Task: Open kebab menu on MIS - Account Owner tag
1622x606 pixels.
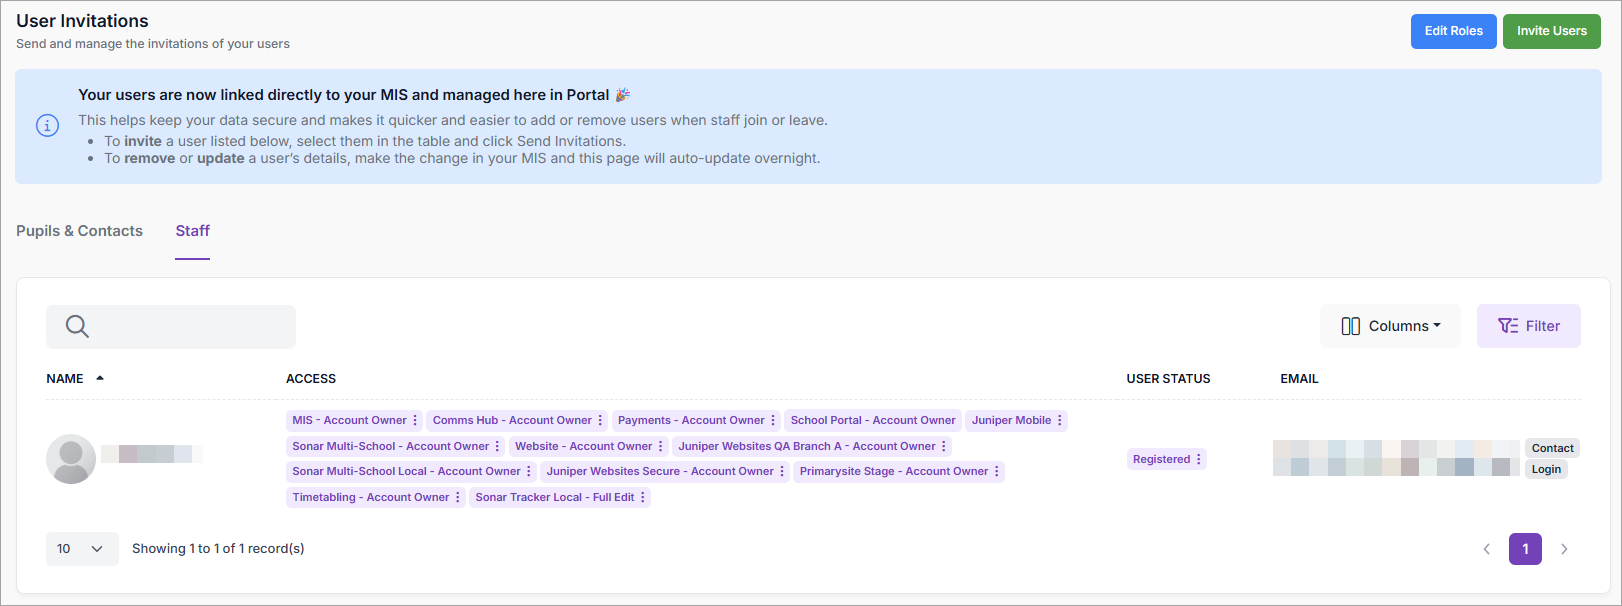Action: click(415, 421)
